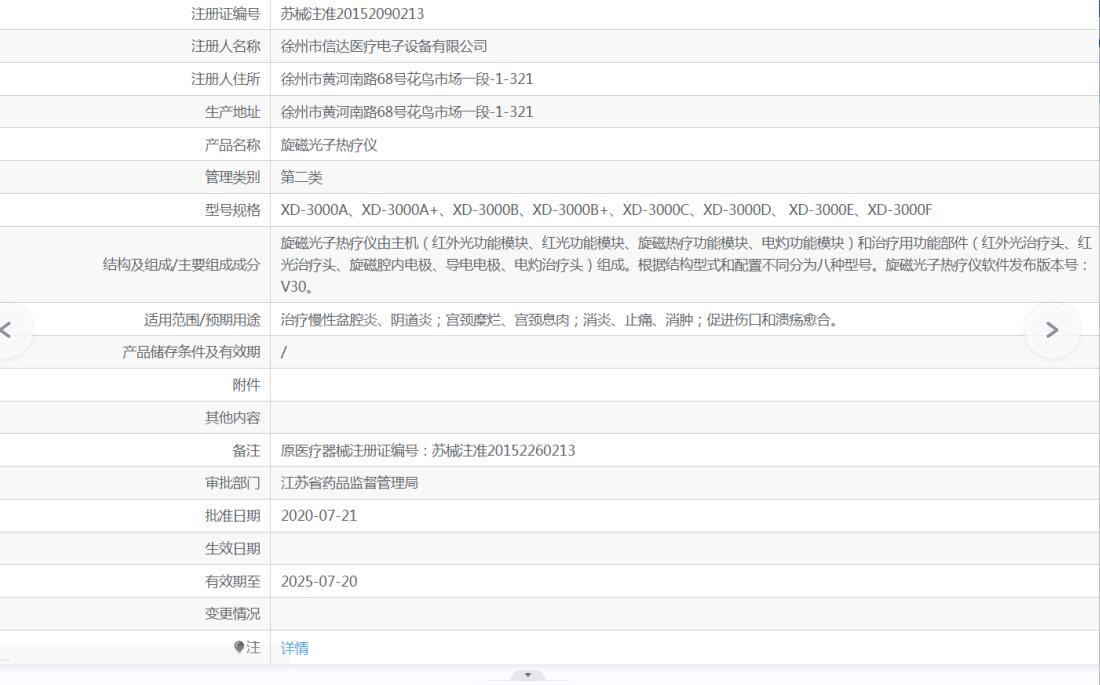Click the 注册人住所 field label
Image resolution: width=1100 pixels, height=685 pixels.
225,79
